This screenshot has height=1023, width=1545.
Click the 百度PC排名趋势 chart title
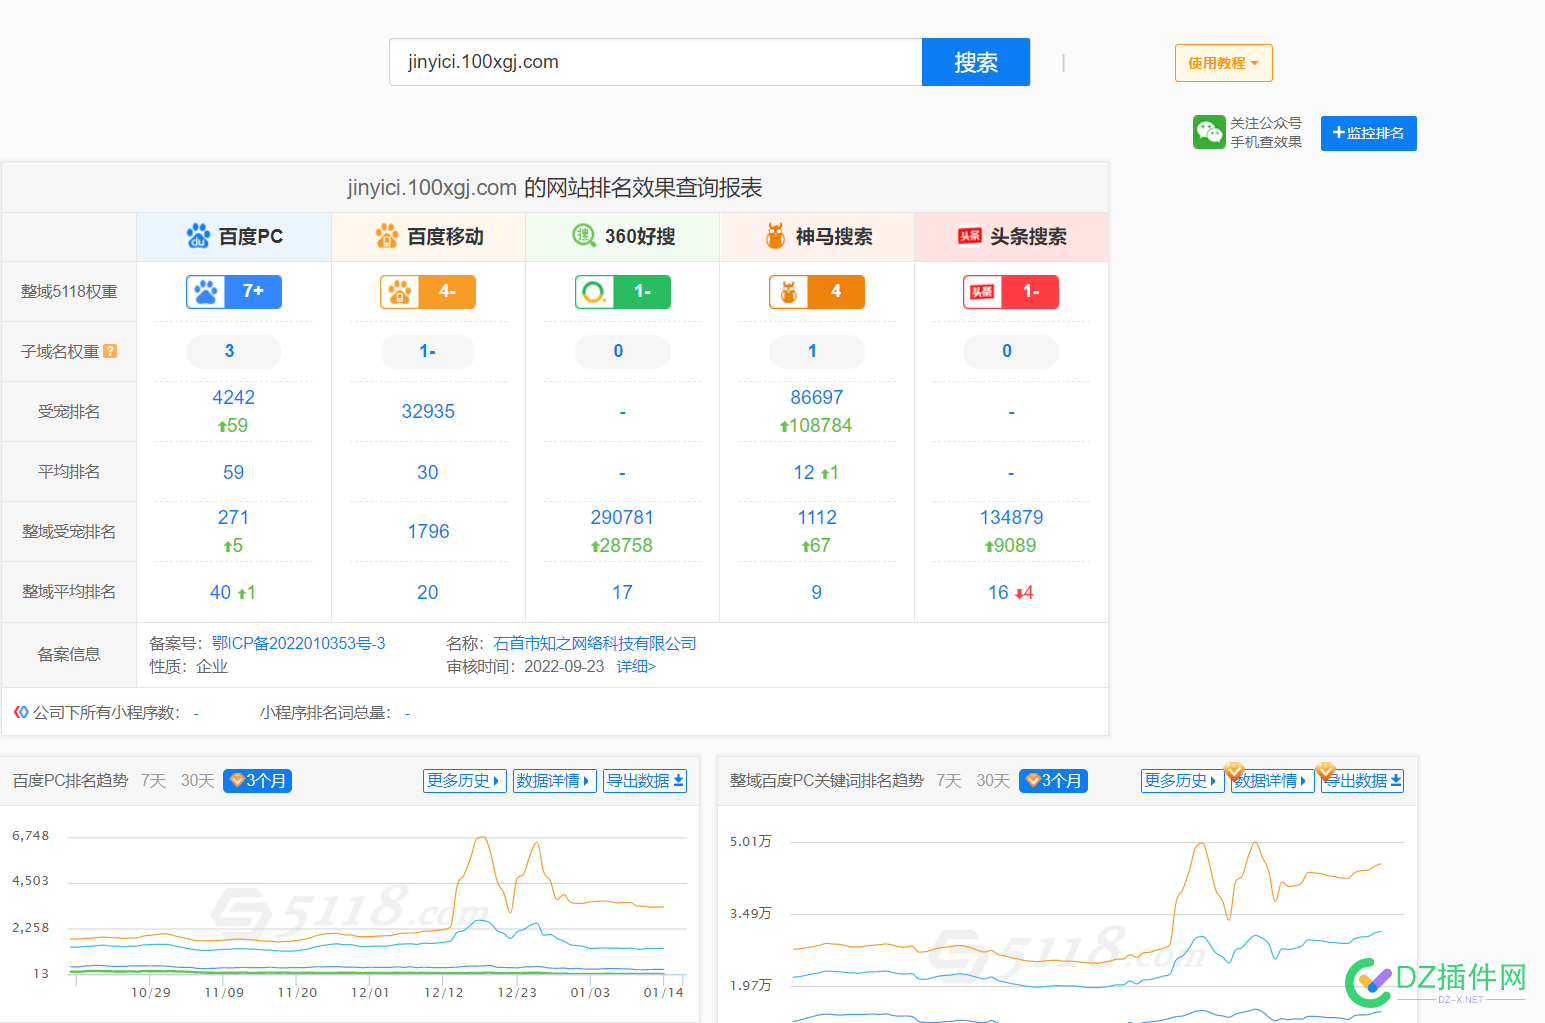[x=70, y=781]
